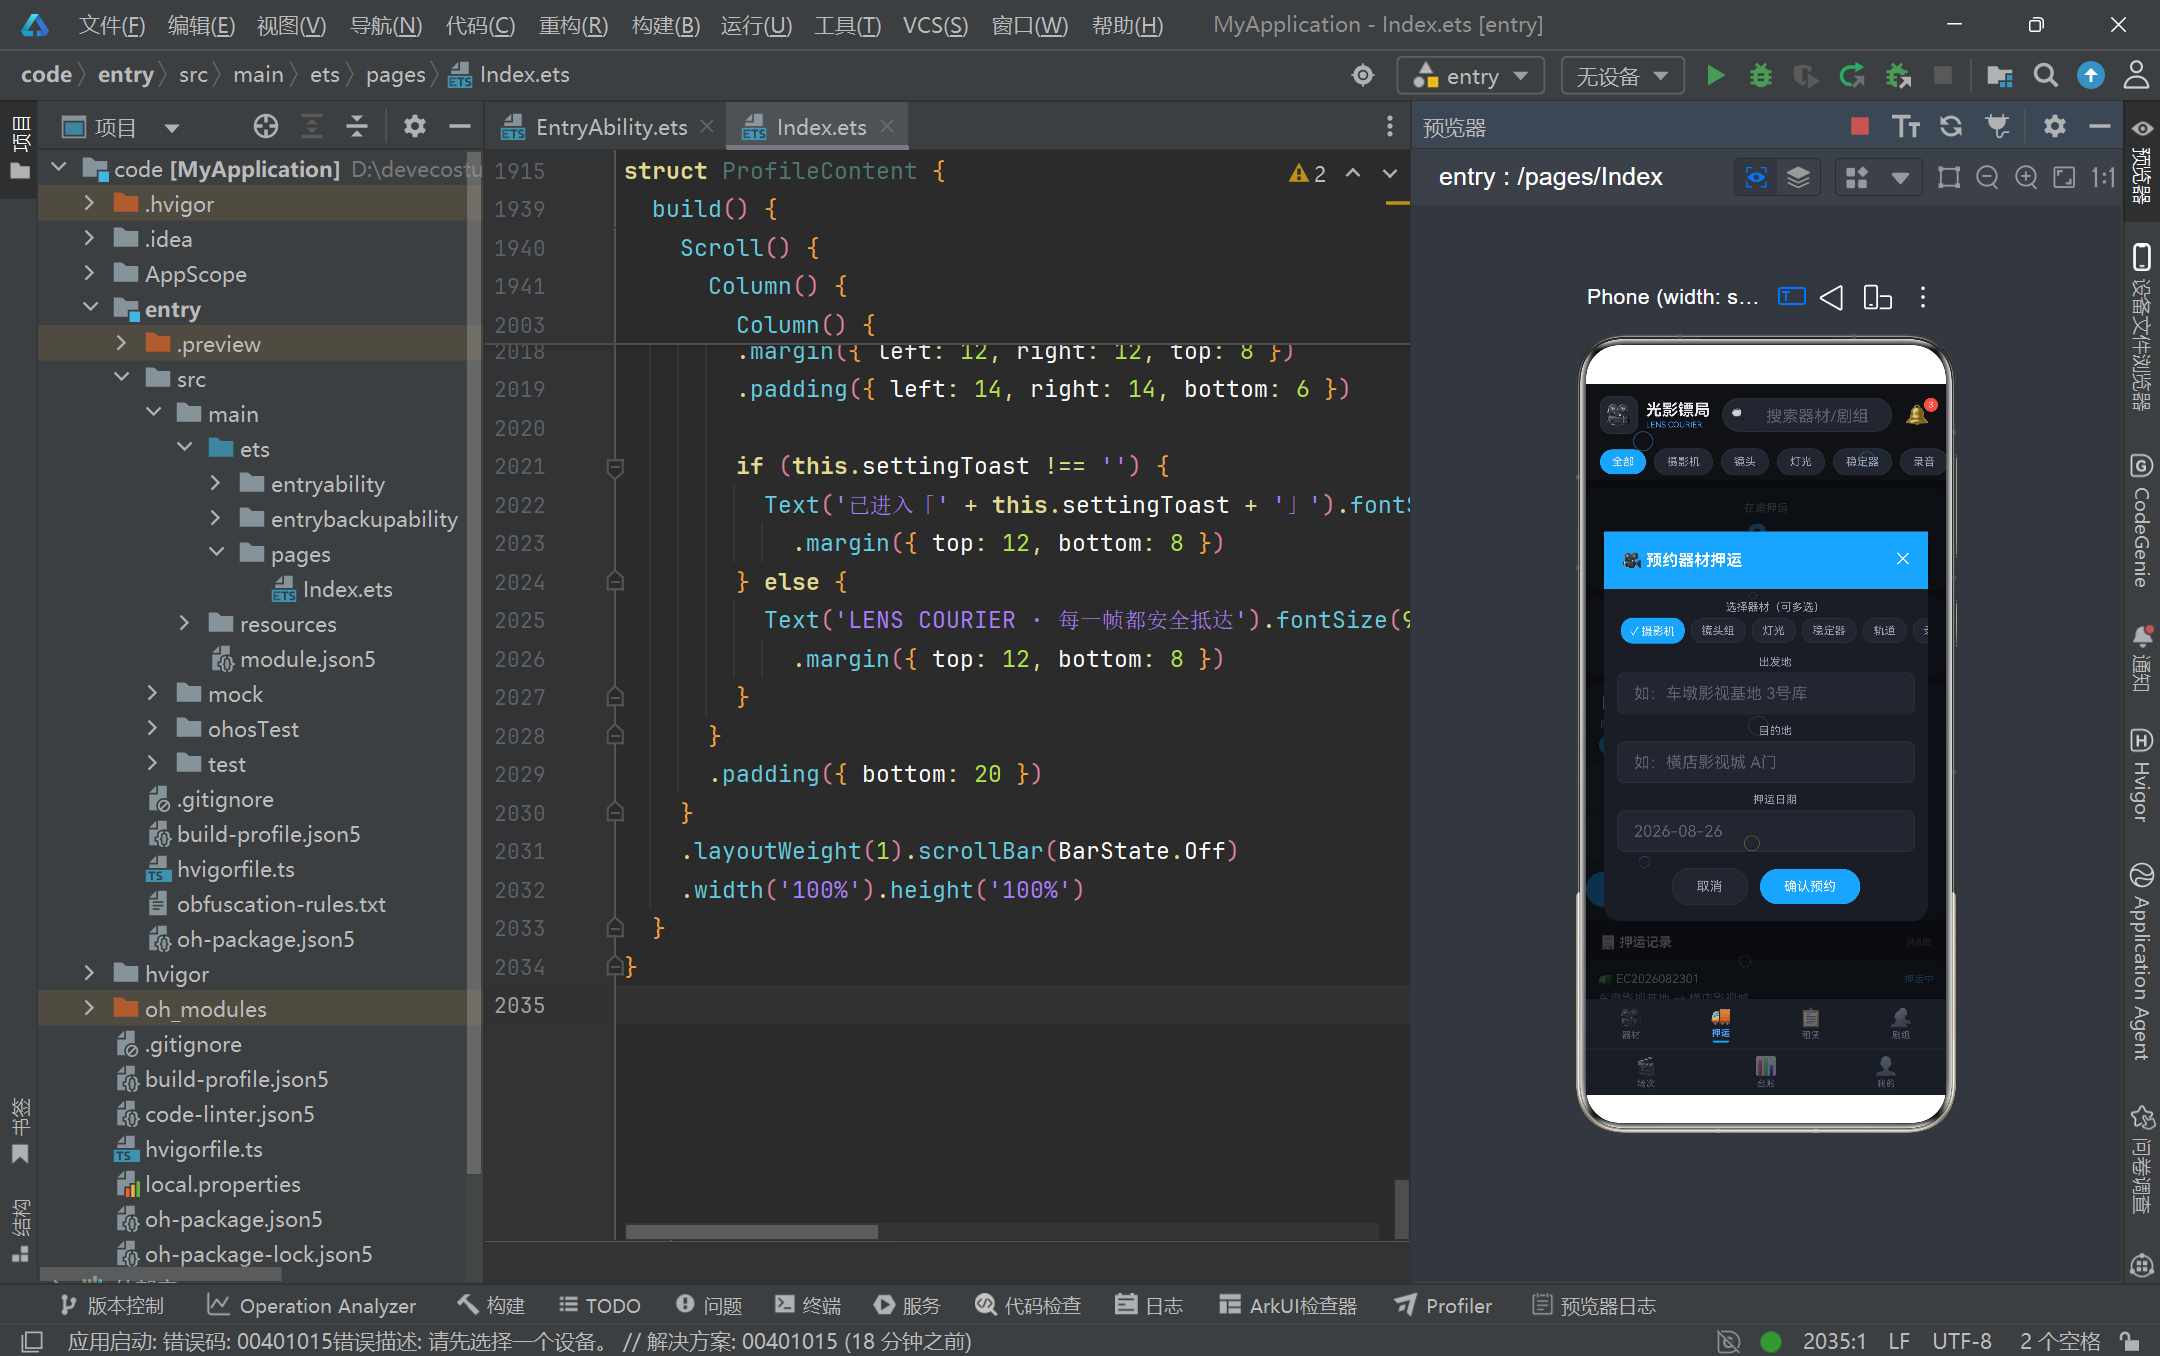Open the 构建(B) menu
The height and width of the screenshot is (1356, 2160).
pyautogui.click(x=665, y=25)
